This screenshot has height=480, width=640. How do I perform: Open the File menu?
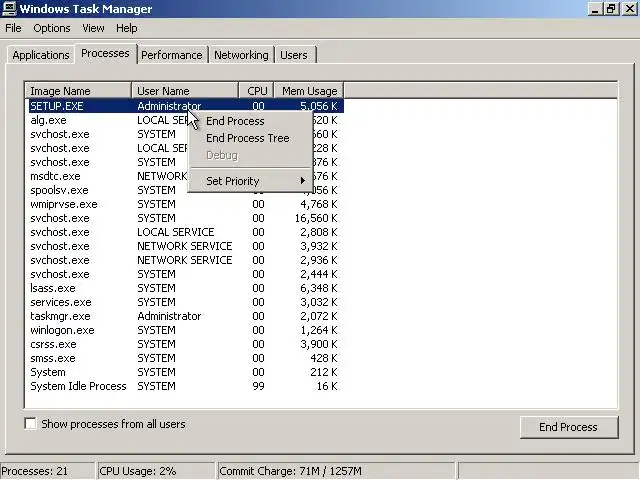click(x=13, y=28)
